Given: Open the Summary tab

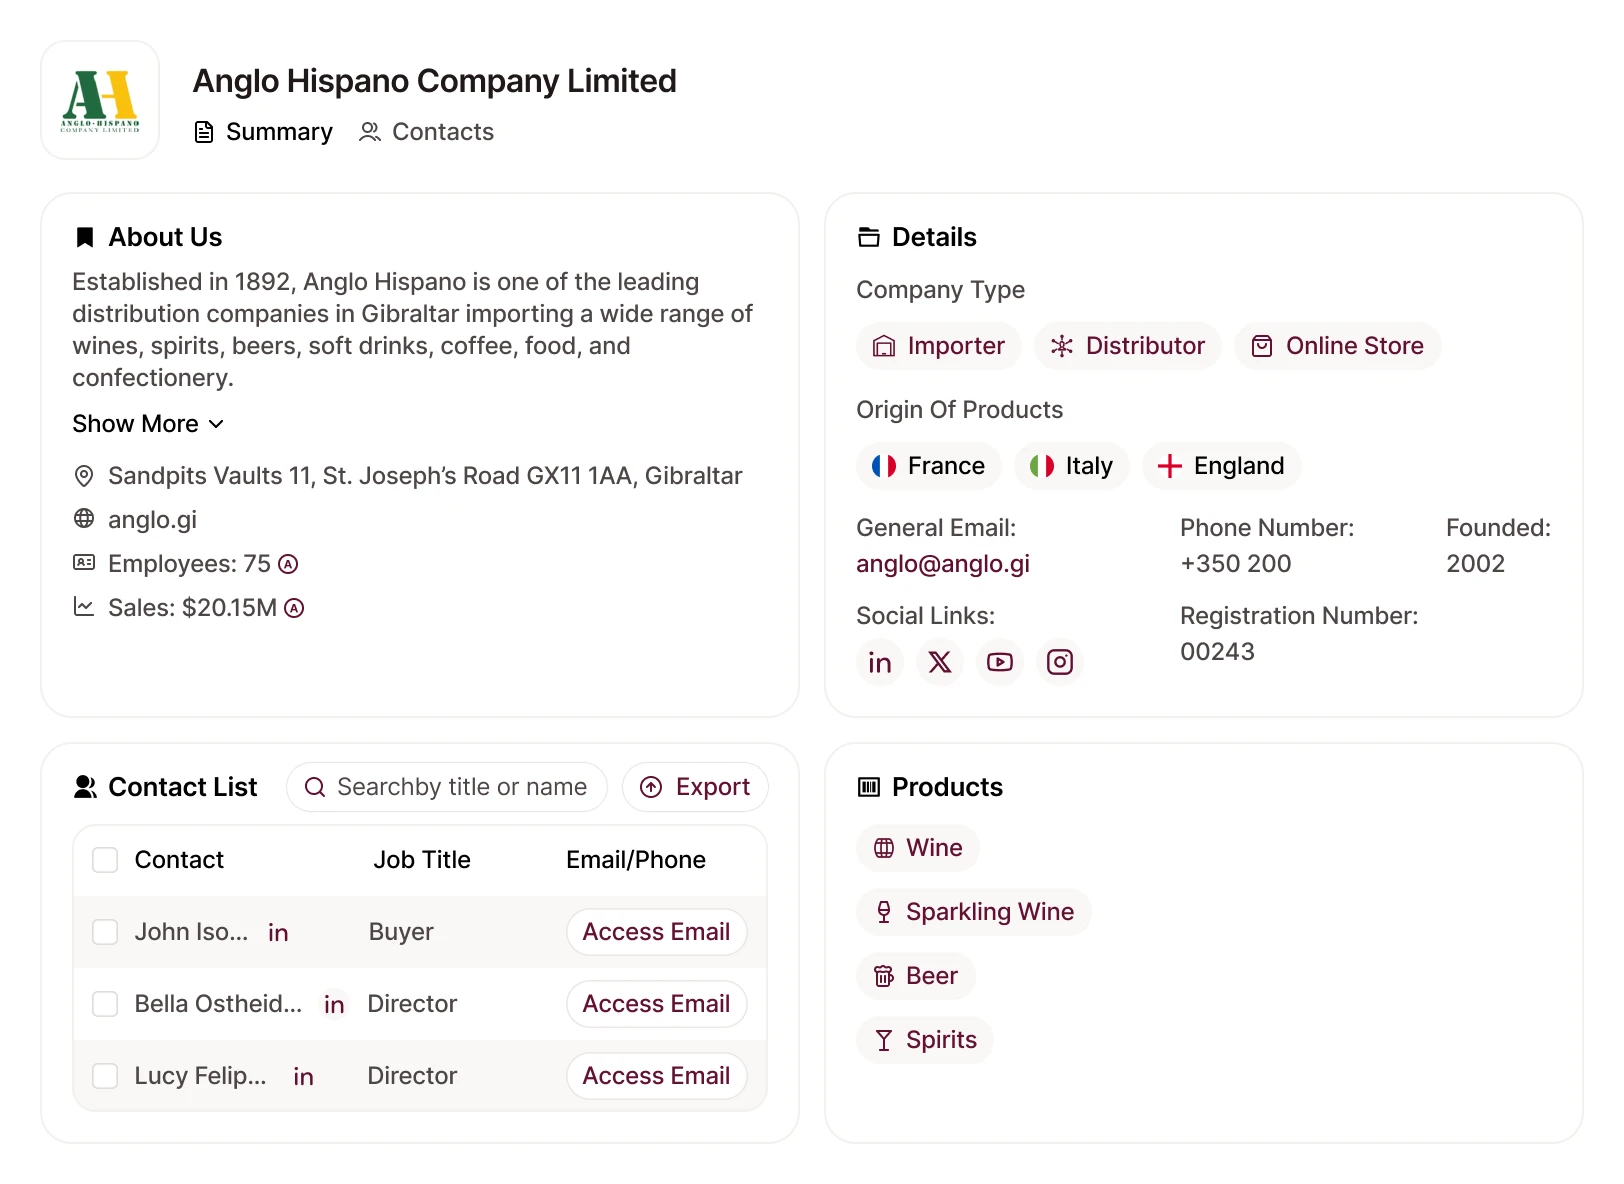Looking at the screenshot, I should coord(263,132).
